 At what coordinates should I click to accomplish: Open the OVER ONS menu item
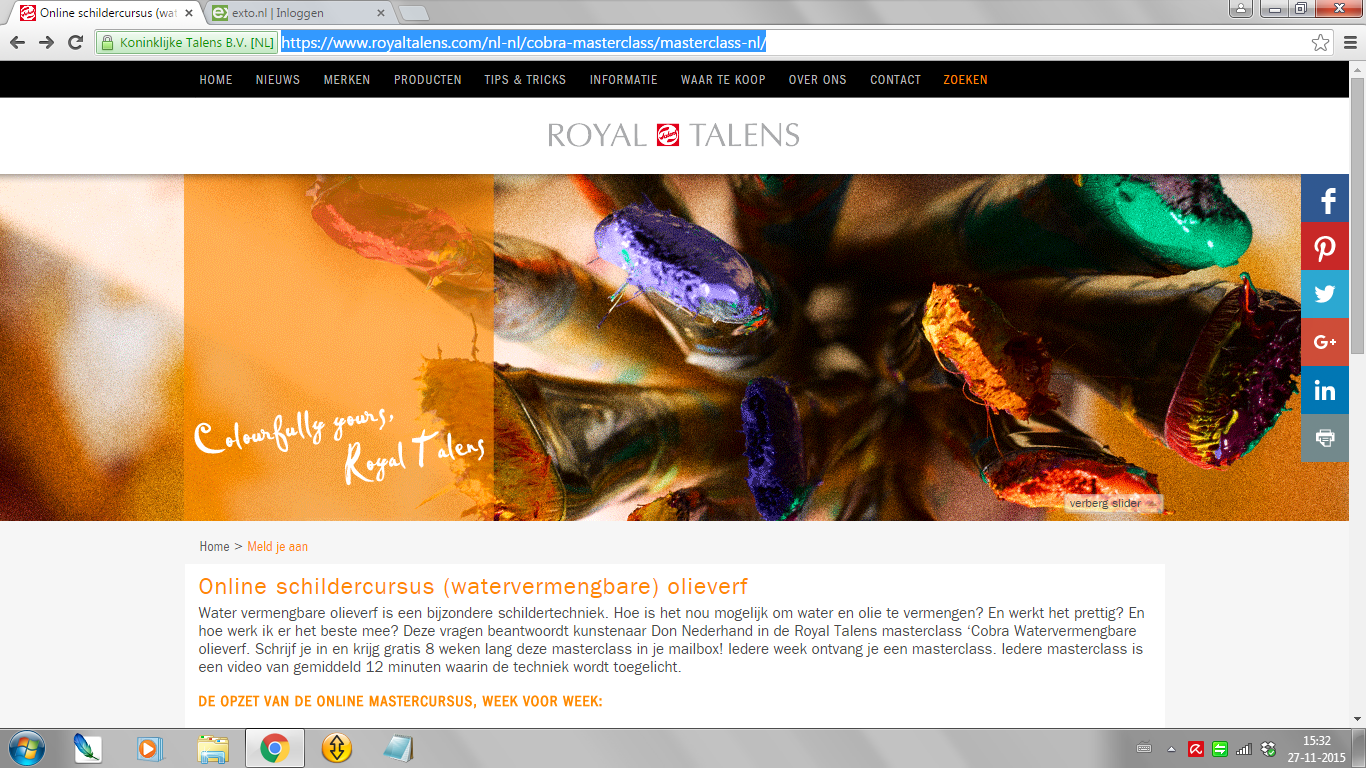point(818,80)
